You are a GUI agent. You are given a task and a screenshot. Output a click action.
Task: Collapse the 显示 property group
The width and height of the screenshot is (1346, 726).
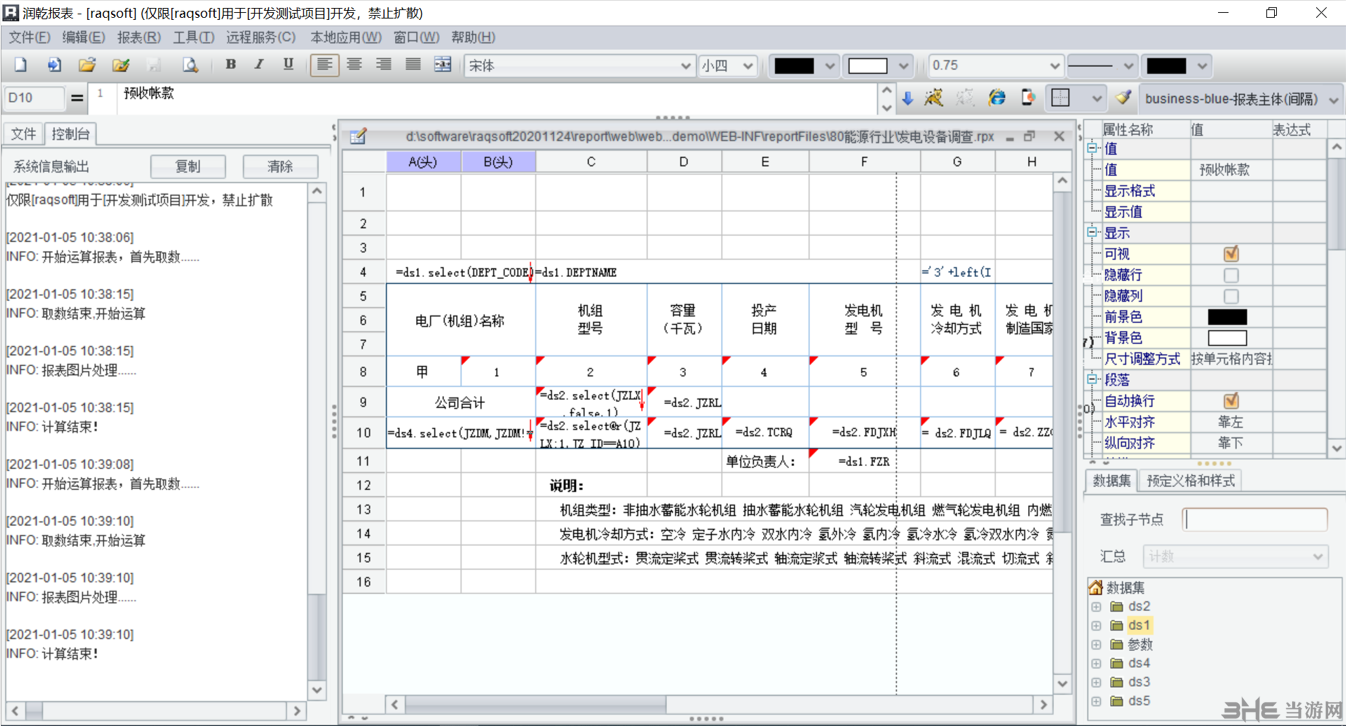(1093, 232)
